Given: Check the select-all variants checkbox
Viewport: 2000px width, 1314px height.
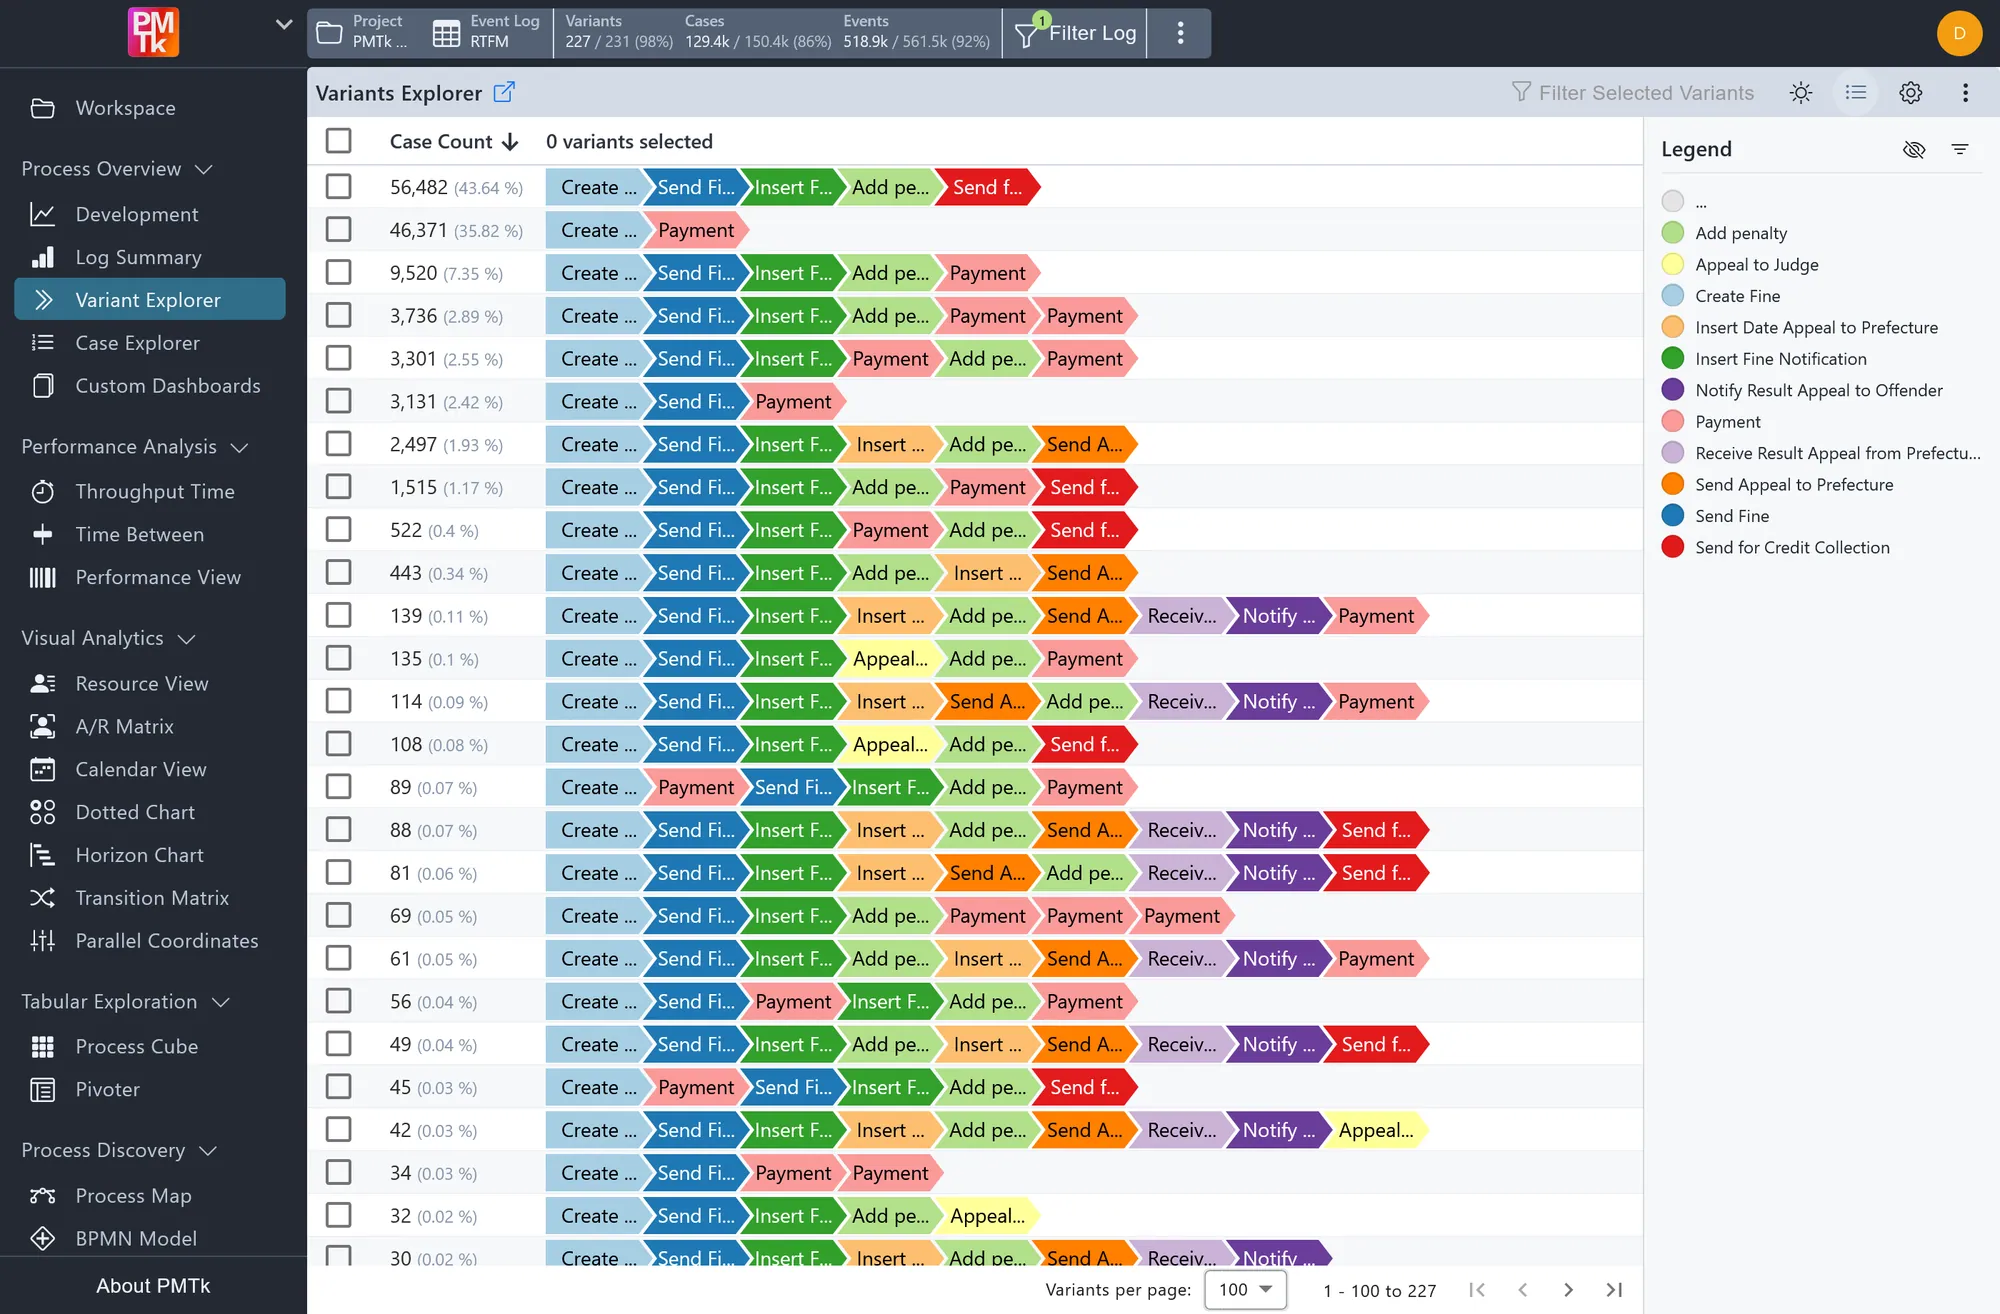Looking at the screenshot, I should tap(339, 141).
